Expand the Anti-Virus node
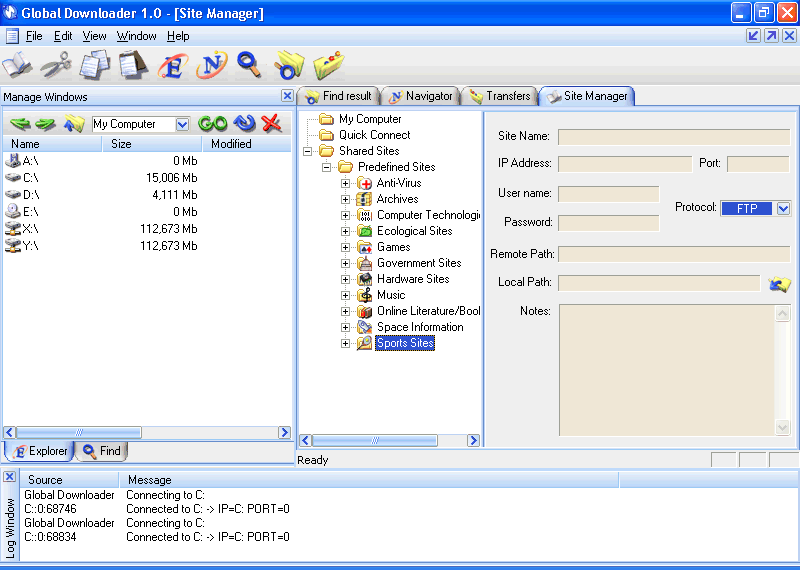 345,183
